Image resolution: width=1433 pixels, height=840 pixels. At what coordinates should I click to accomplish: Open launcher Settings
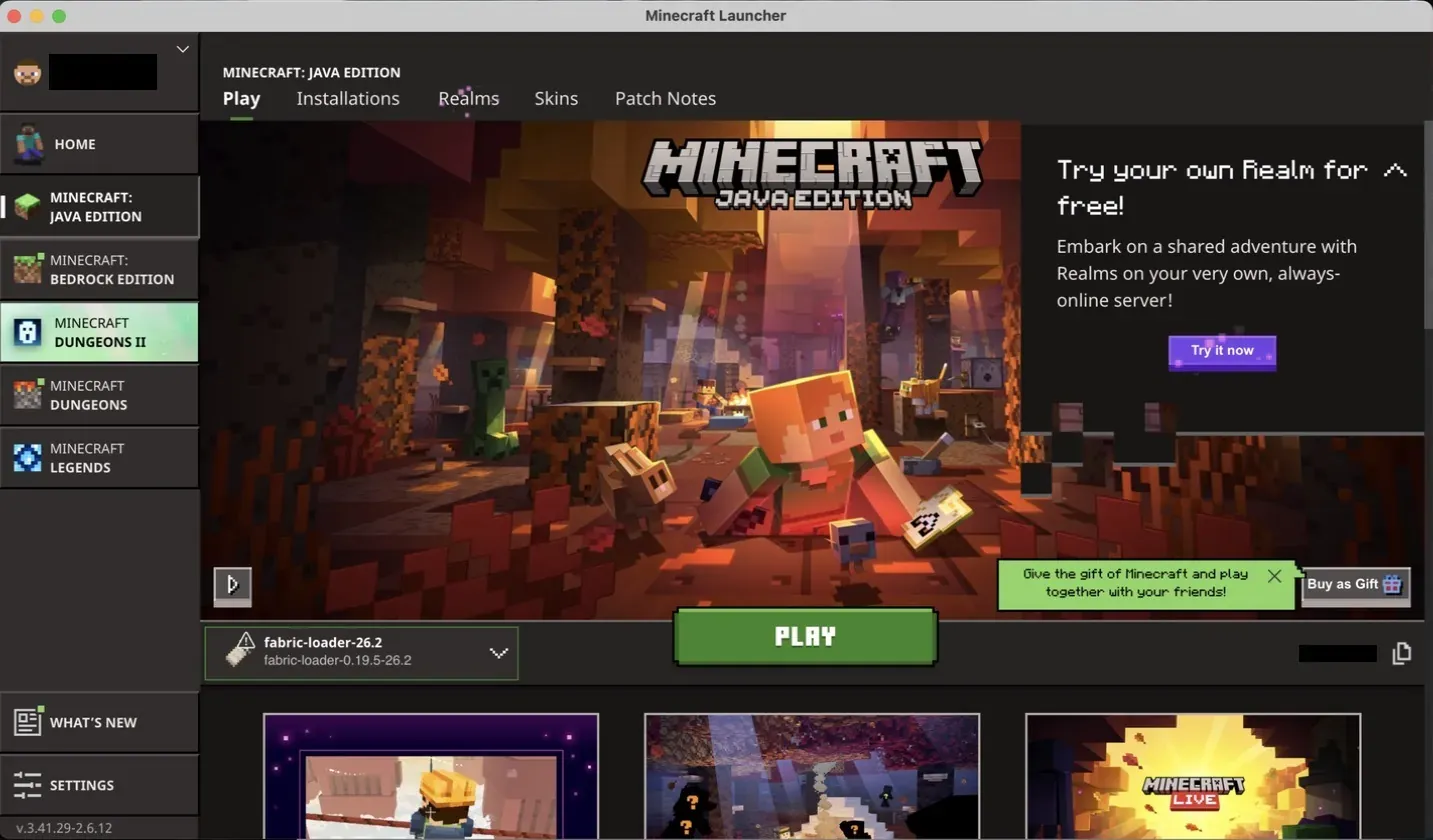(x=99, y=785)
